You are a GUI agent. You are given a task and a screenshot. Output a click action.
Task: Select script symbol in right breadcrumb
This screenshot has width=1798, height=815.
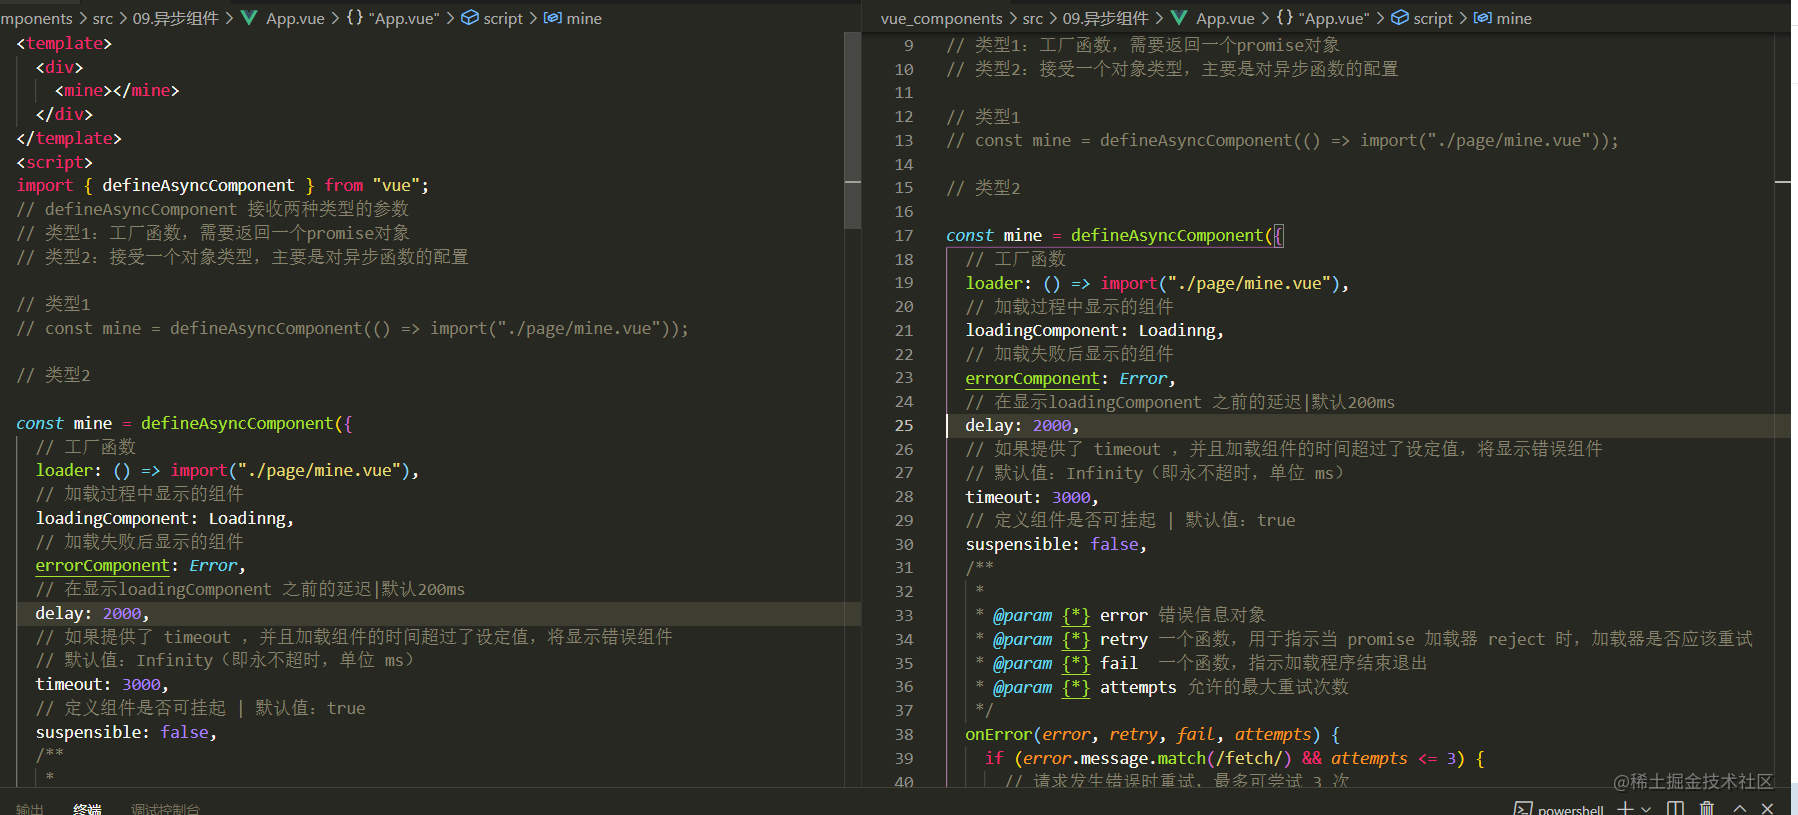(x=1433, y=18)
